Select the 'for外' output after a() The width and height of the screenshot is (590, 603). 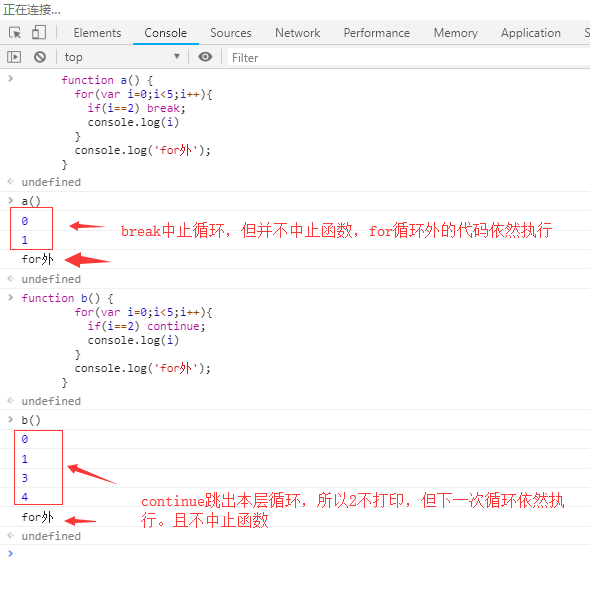click(37, 259)
